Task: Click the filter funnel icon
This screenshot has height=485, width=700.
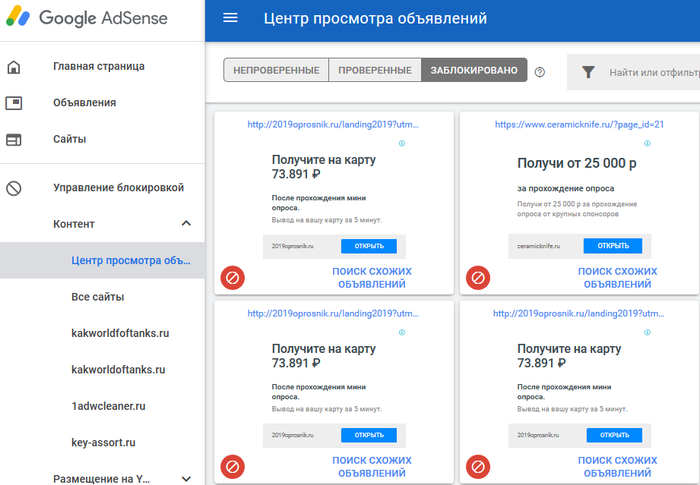Action: [x=588, y=72]
